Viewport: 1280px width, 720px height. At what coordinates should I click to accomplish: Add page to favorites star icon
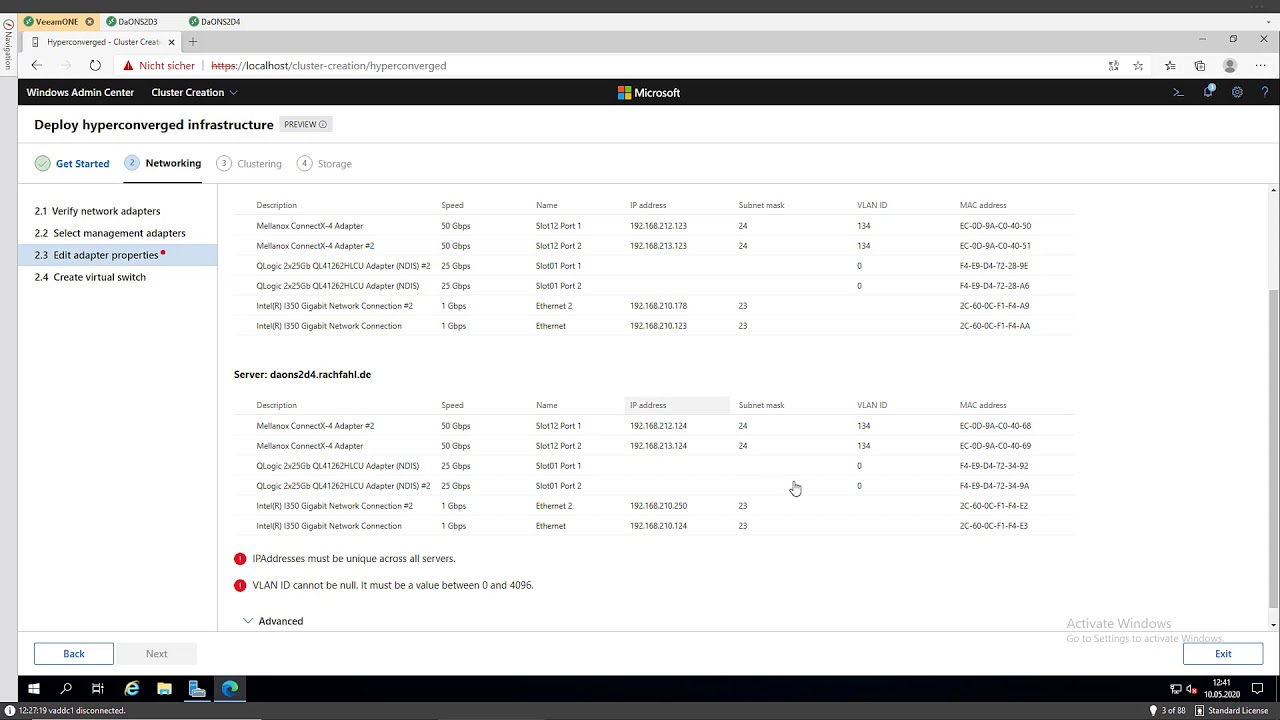(1138, 65)
